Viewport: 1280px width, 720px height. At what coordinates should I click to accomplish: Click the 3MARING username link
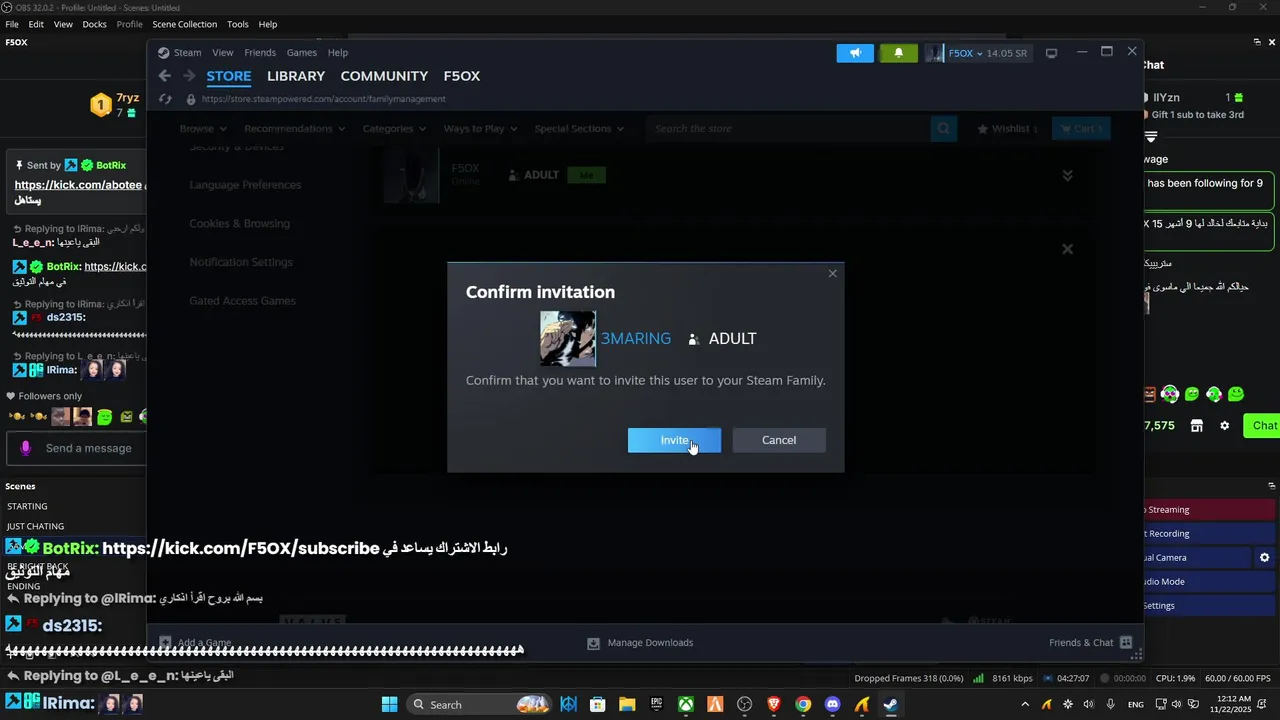pyautogui.click(x=636, y=339)
